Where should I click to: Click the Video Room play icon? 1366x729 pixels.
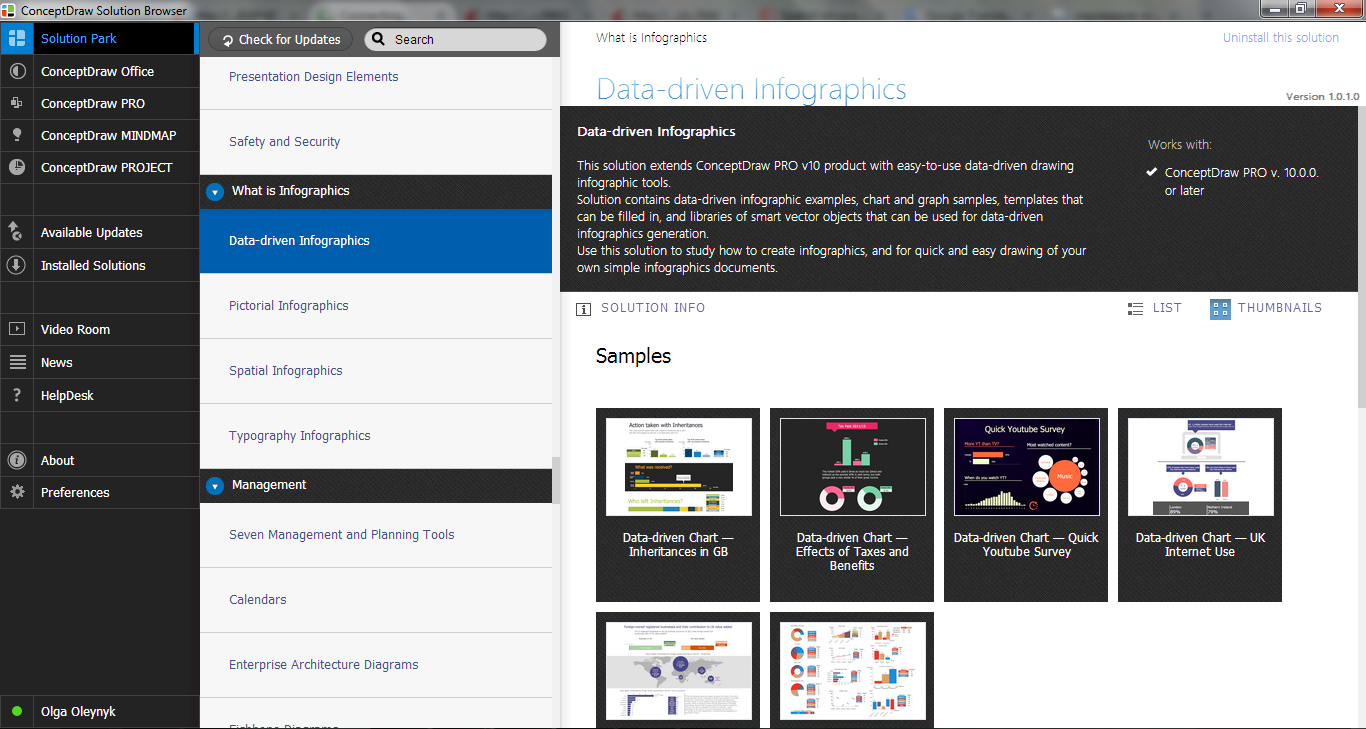(16, 330)
